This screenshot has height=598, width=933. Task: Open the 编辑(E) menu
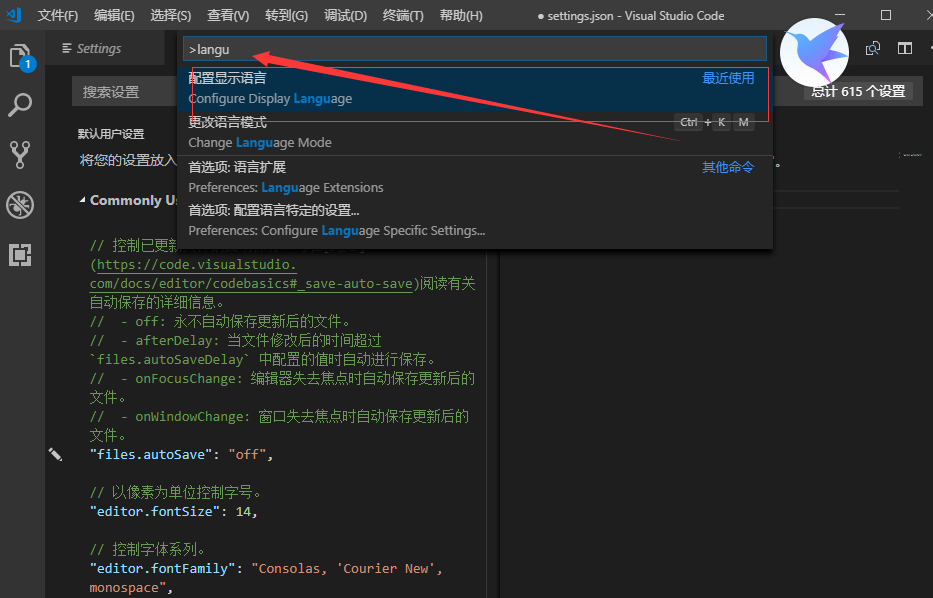pos(114,15)
